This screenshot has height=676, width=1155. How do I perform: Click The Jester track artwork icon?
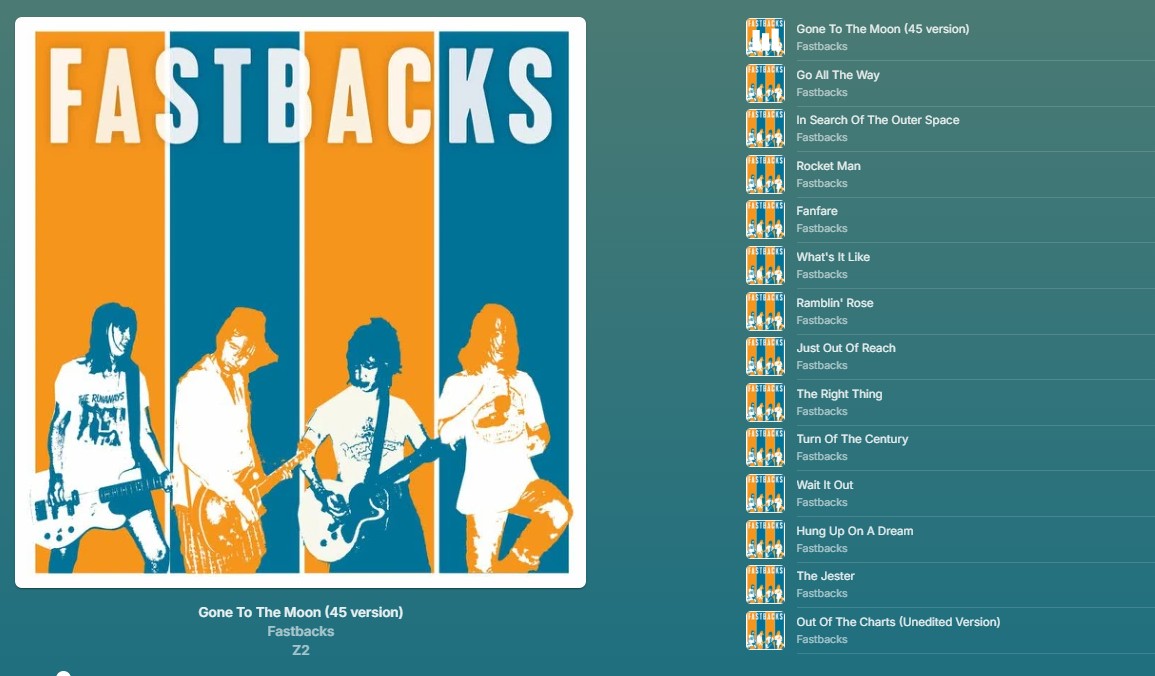coord(765,585)
